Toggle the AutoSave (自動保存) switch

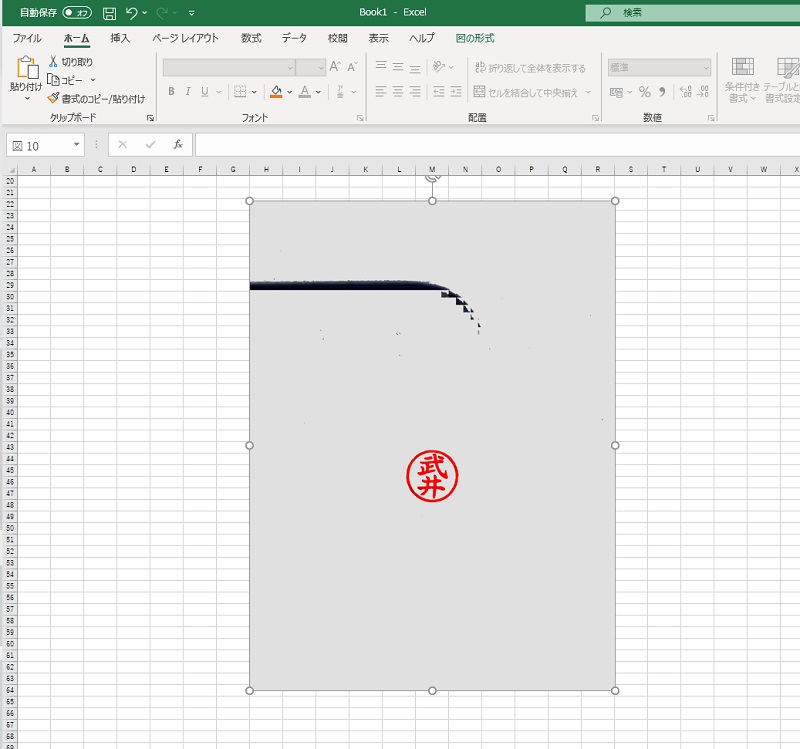click(76, 13)
